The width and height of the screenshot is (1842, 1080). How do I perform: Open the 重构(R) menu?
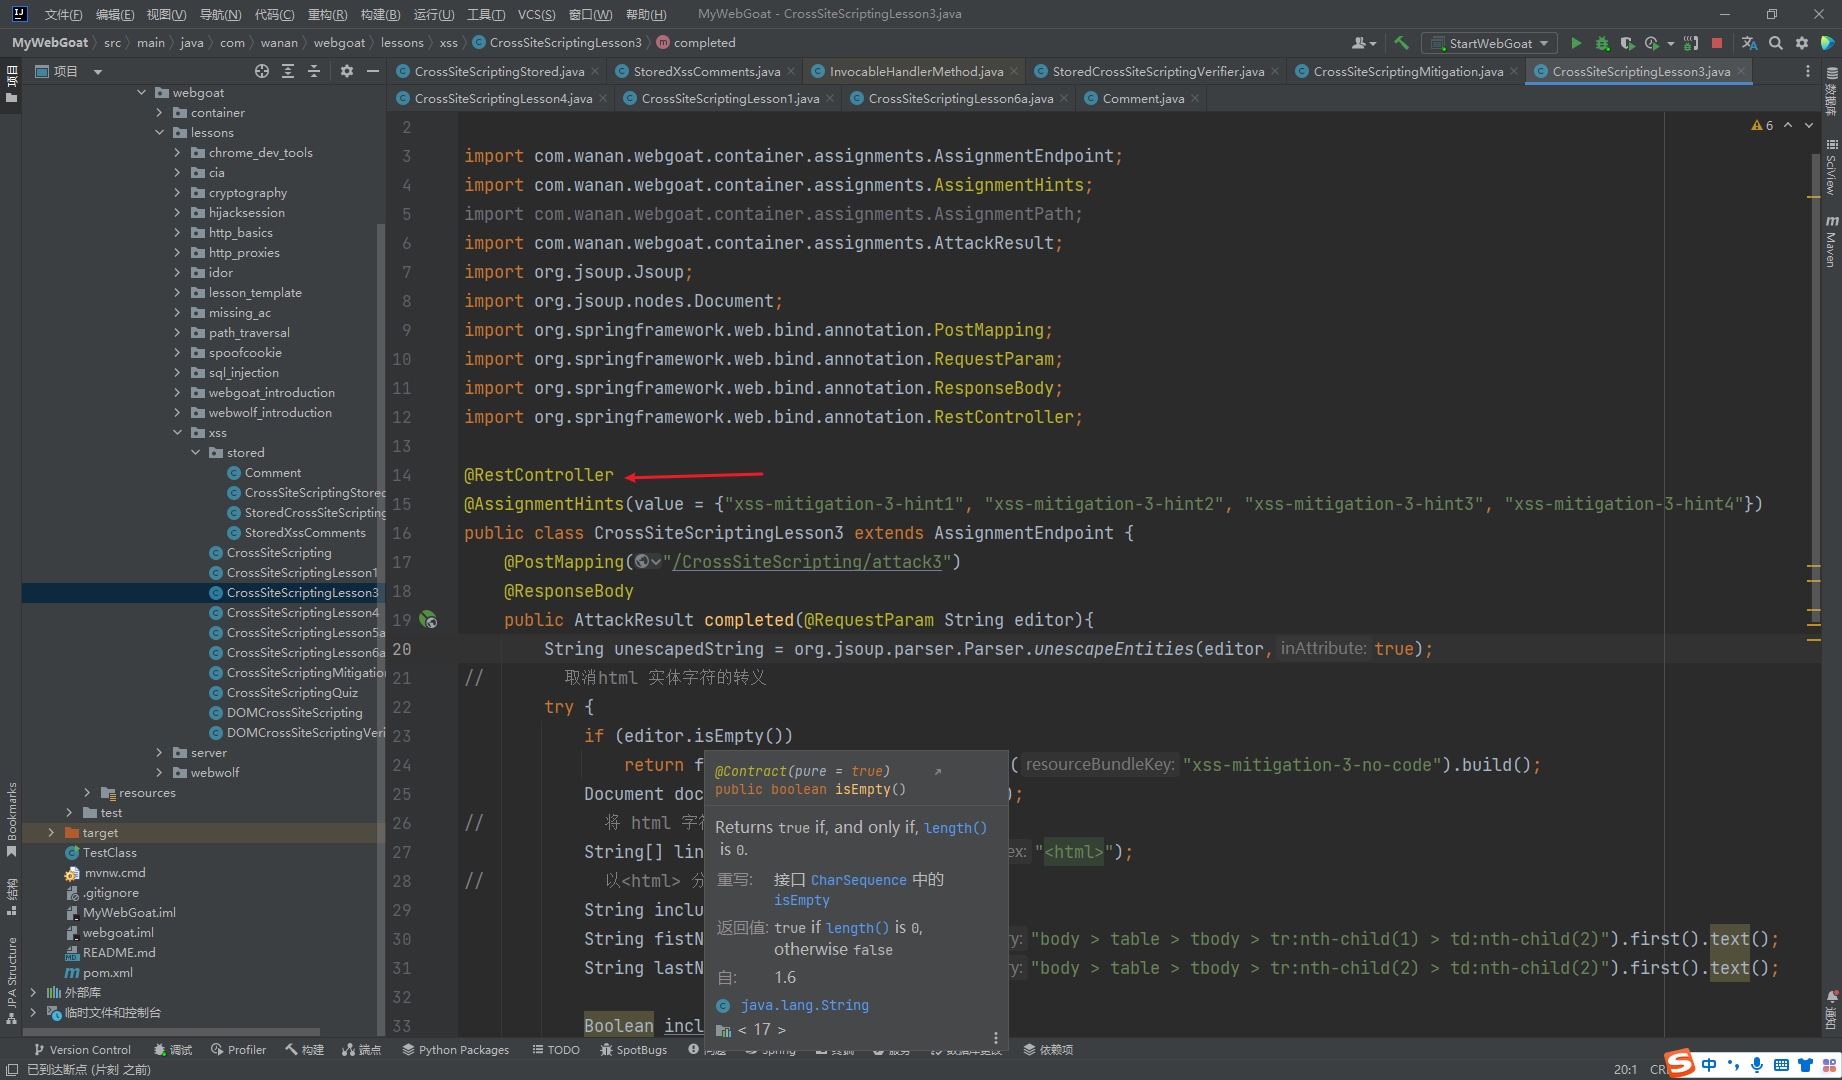click(x=327, y=14)
